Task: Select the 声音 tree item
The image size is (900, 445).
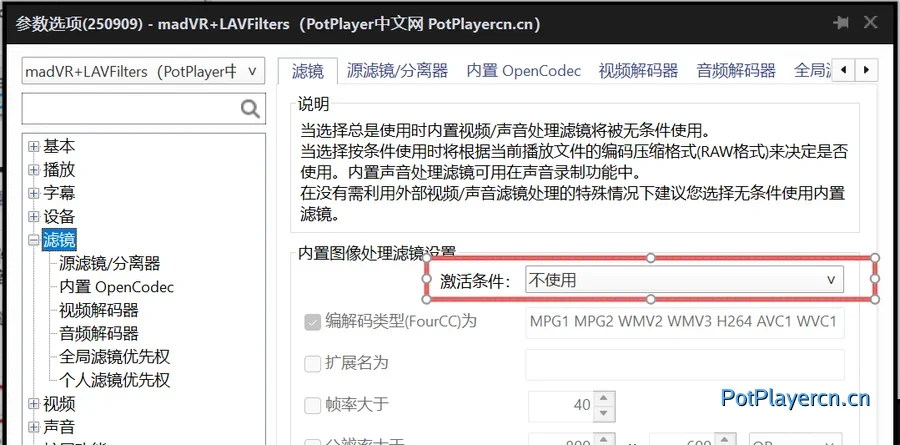Action: pyautogui.click(x=59, y=428)
